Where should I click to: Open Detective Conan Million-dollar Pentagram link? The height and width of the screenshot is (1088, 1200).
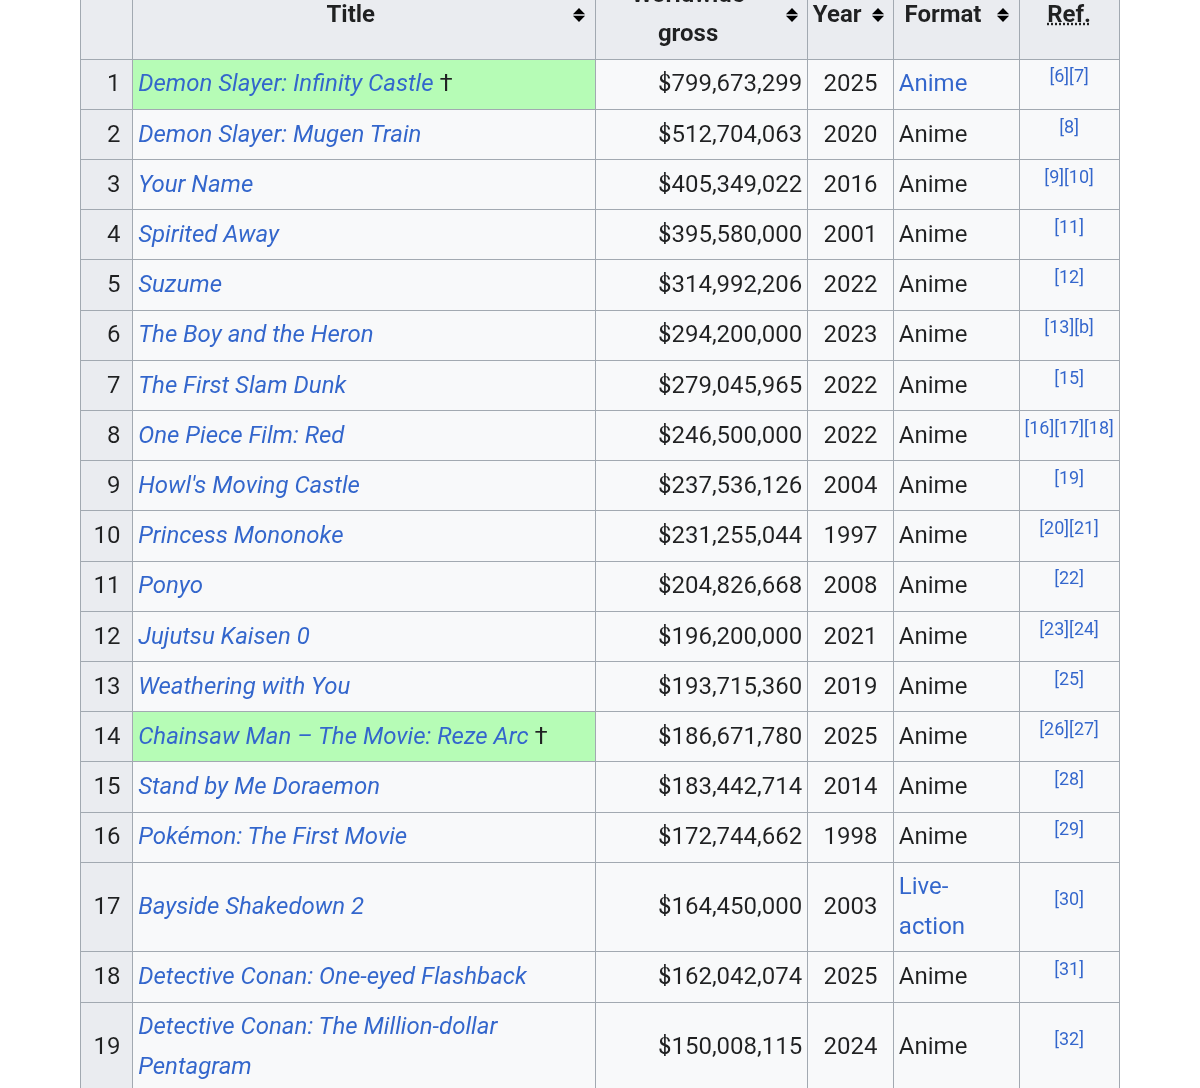318,1046
